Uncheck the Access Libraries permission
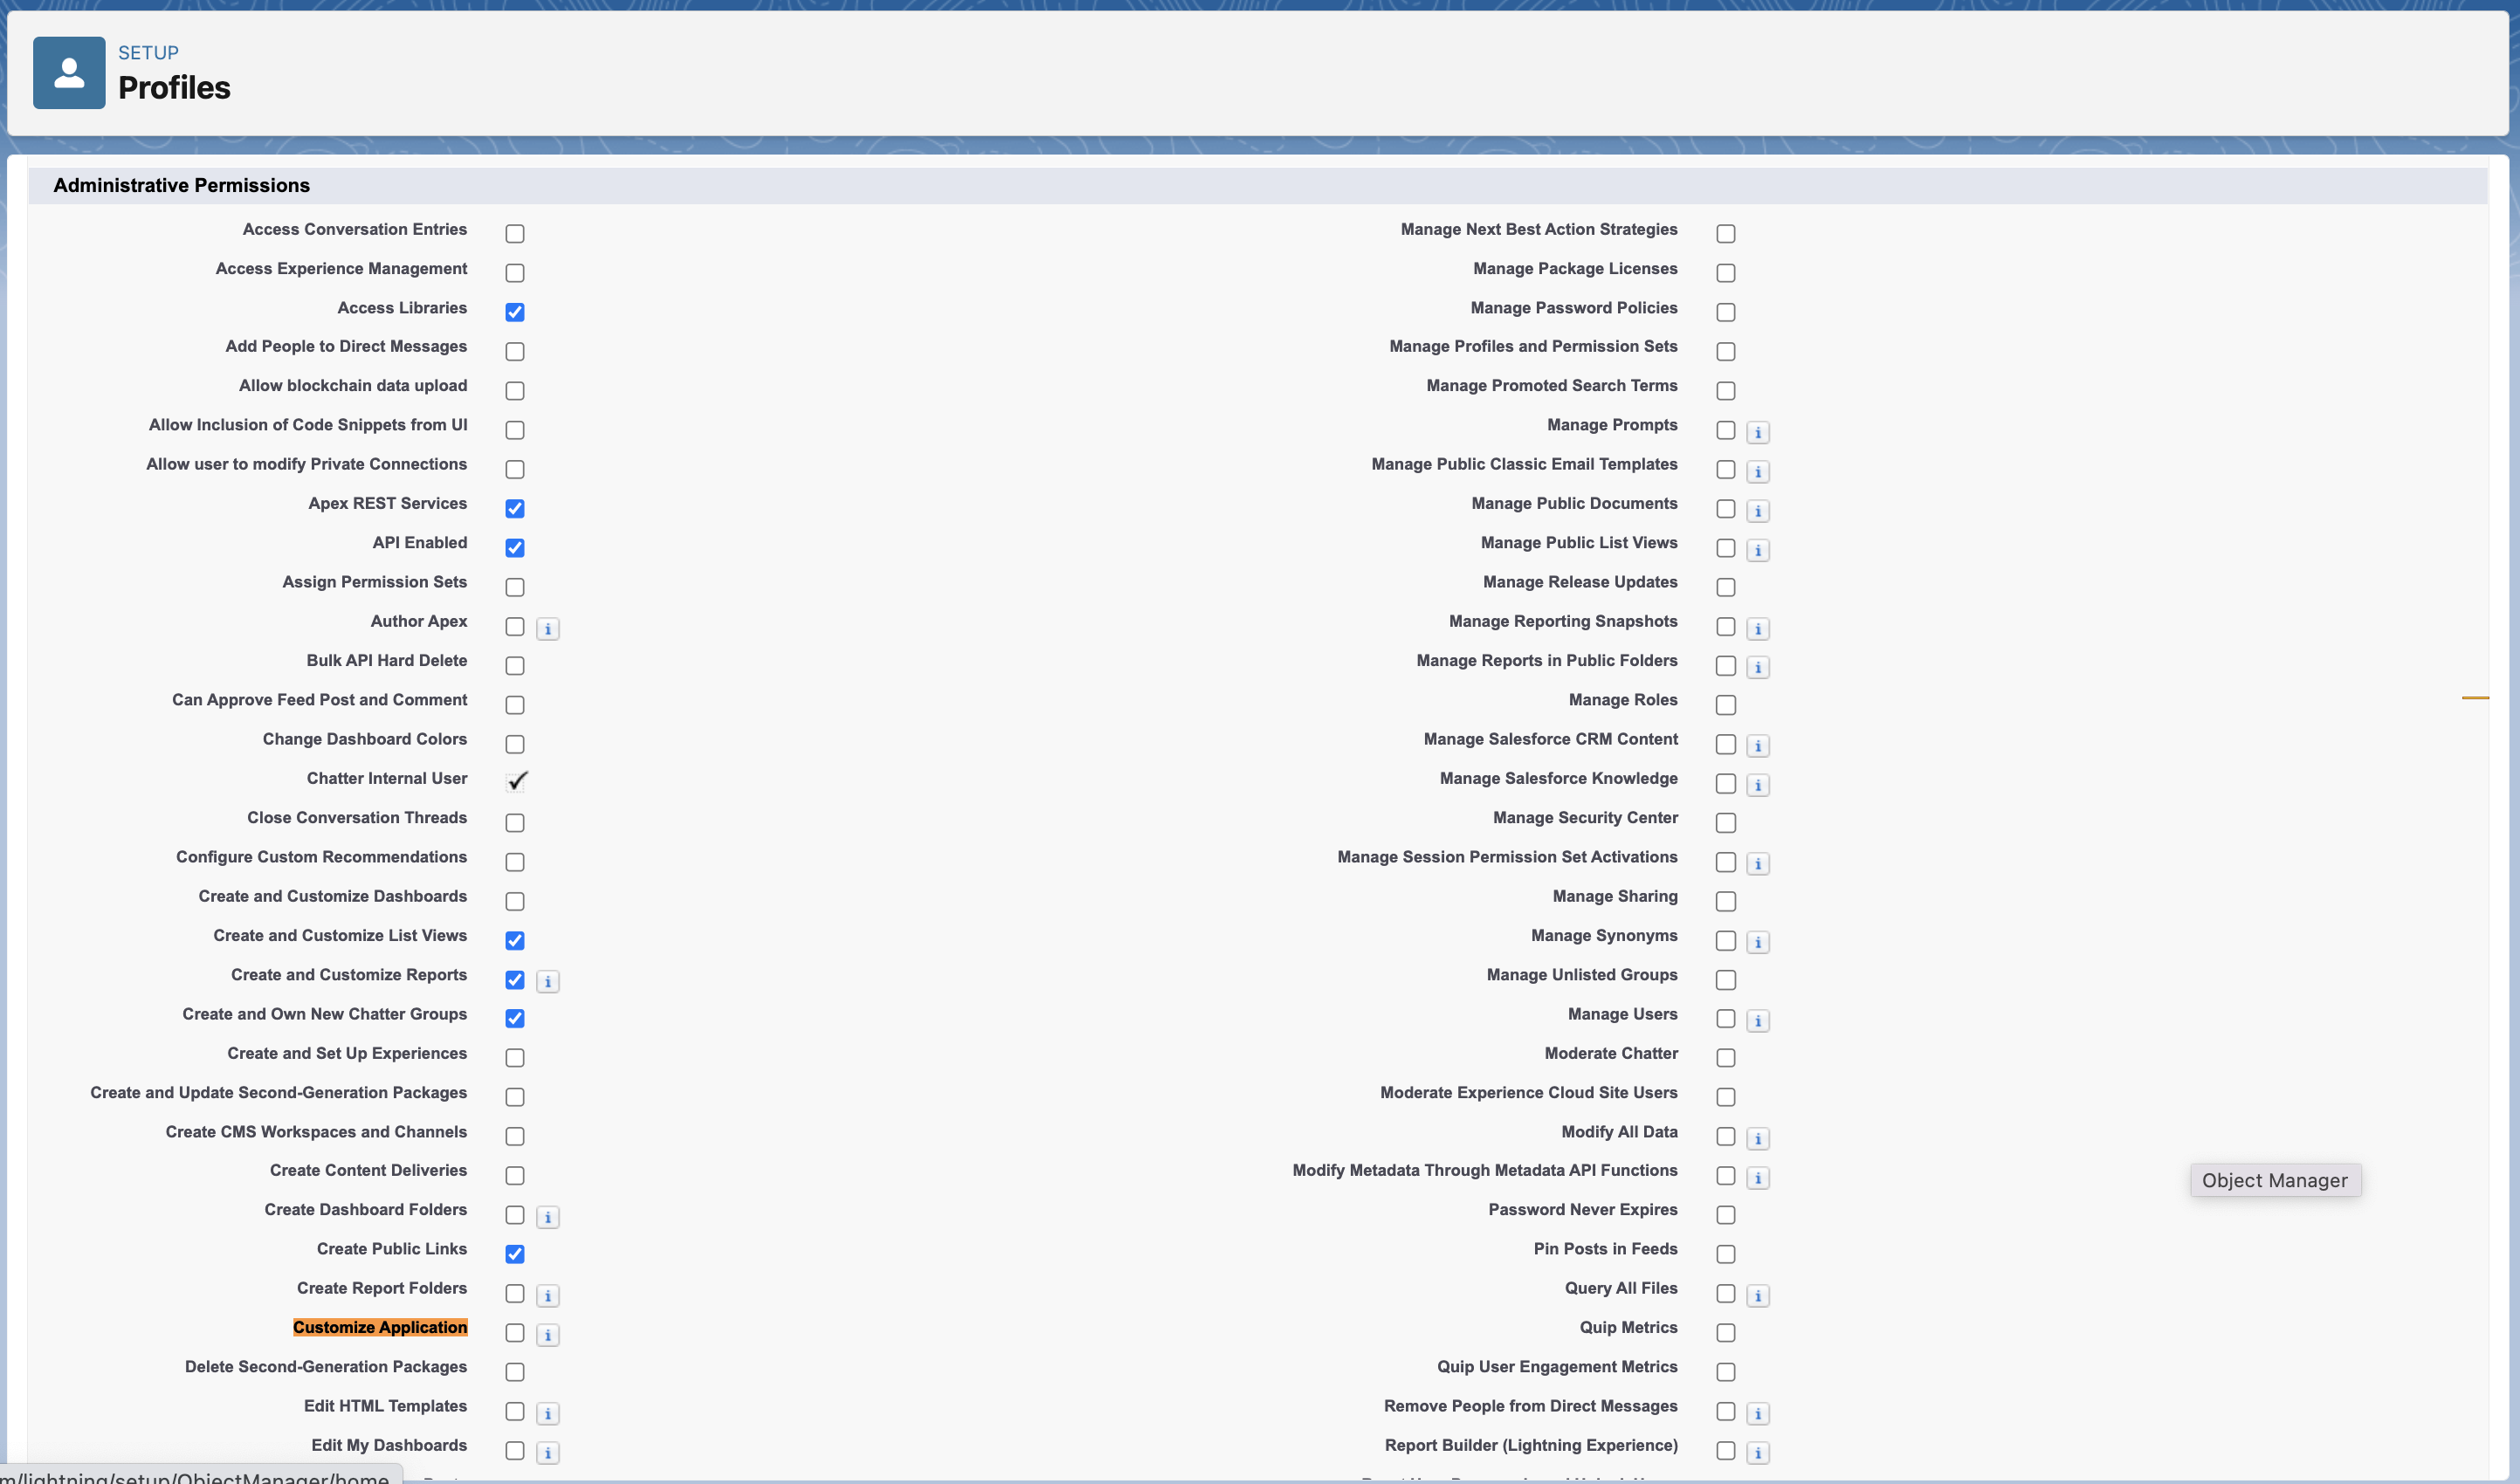This screenshot has width=2520, height=1484. pyautogui.click(x=515, y=312)
